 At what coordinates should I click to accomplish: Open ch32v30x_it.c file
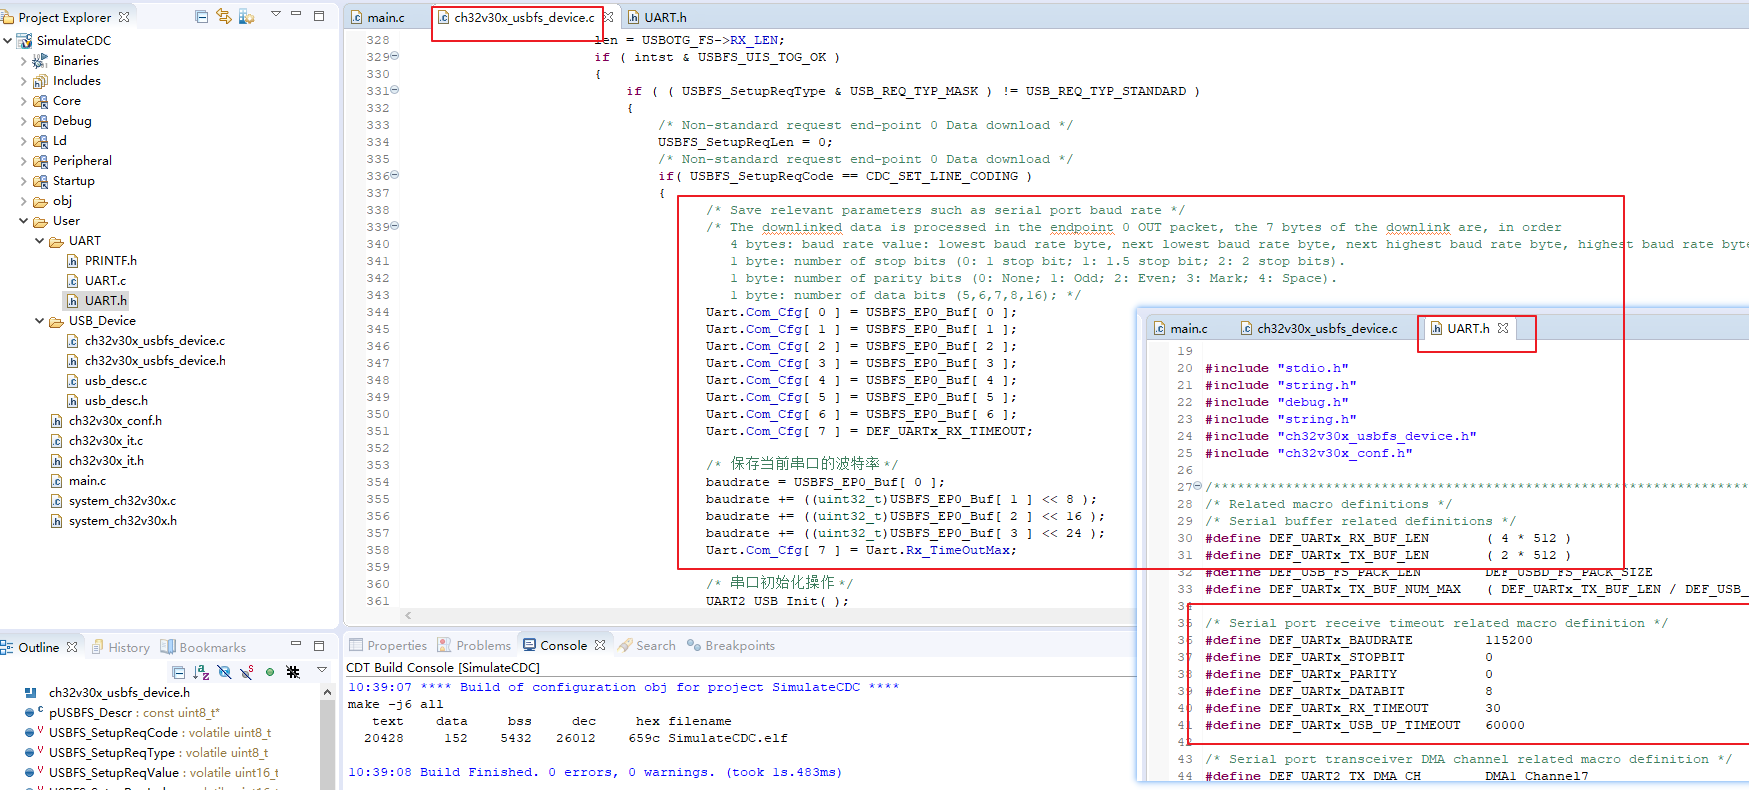tap(97, 441)
